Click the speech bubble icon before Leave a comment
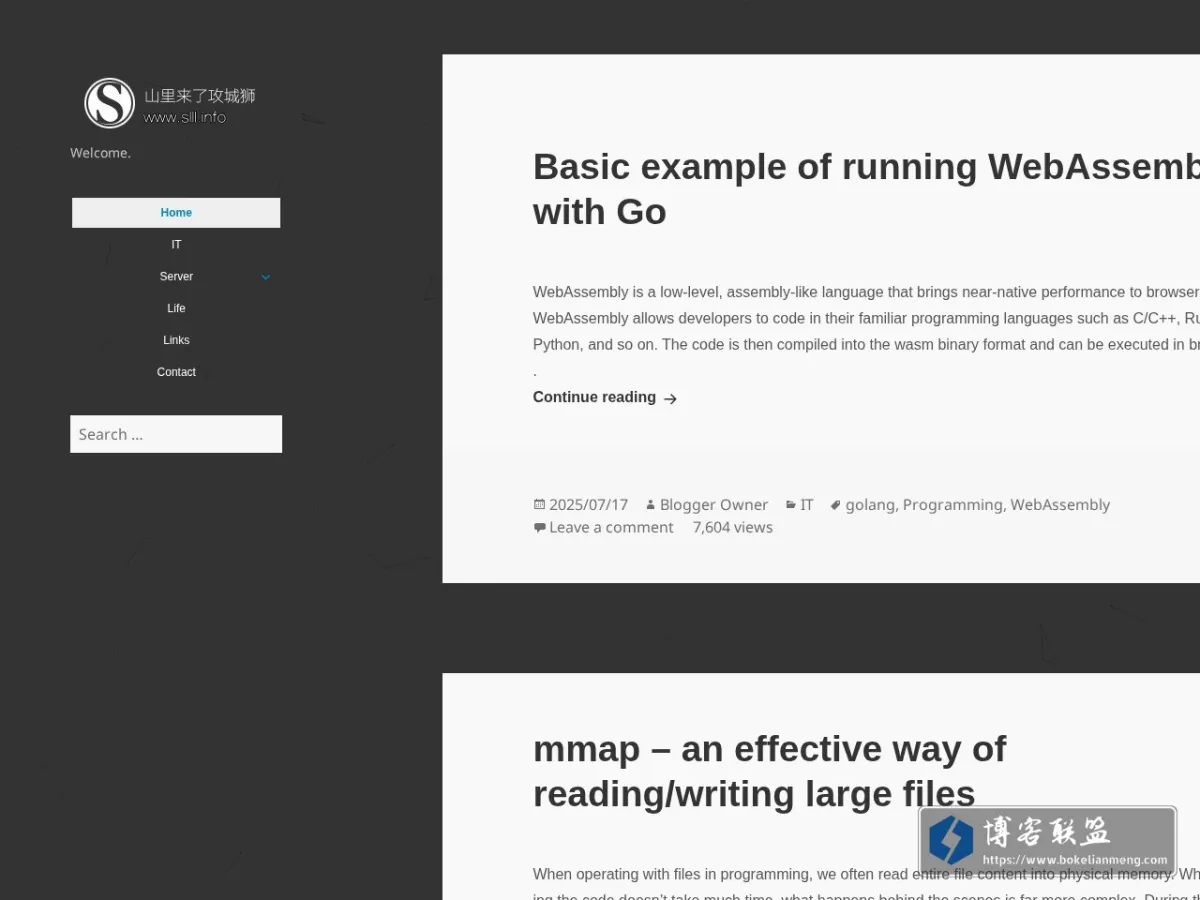The width and height of the screenshot is (1200, 900). pyautogui.click(x=539, y=527)
